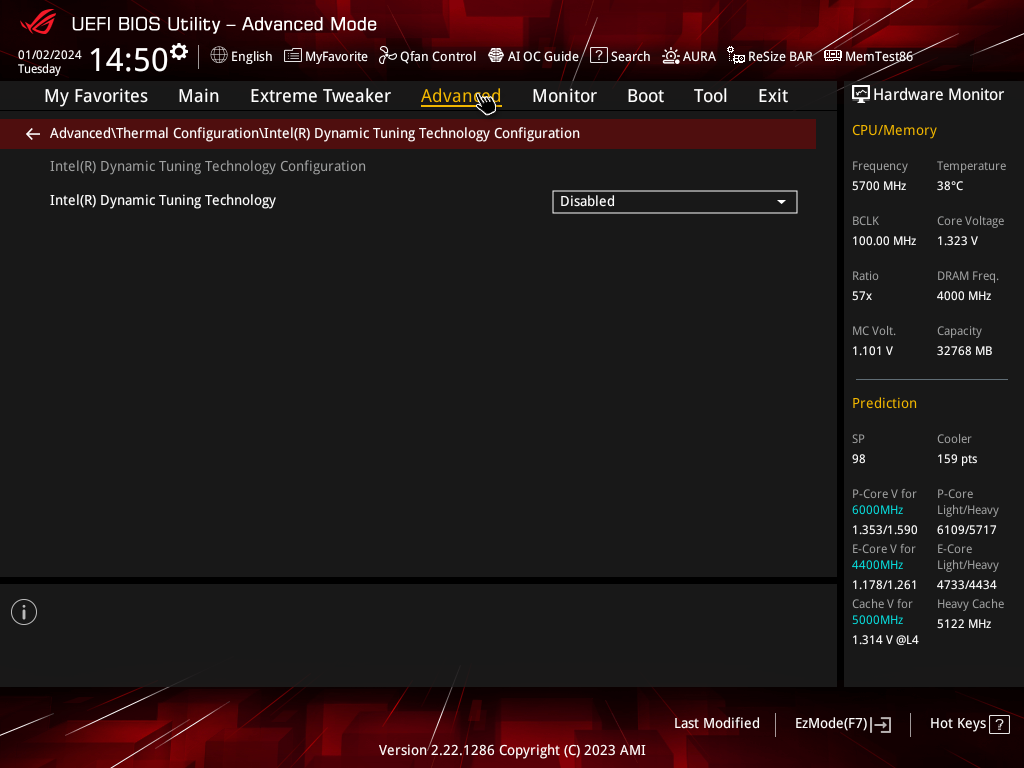Viewport: 1024px width, 768px height.
Task: Open the Monitor tab
Action: 564,96
